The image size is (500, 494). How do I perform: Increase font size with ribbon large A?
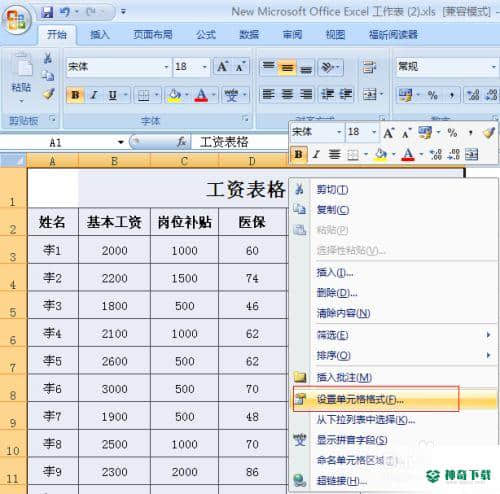222,67
